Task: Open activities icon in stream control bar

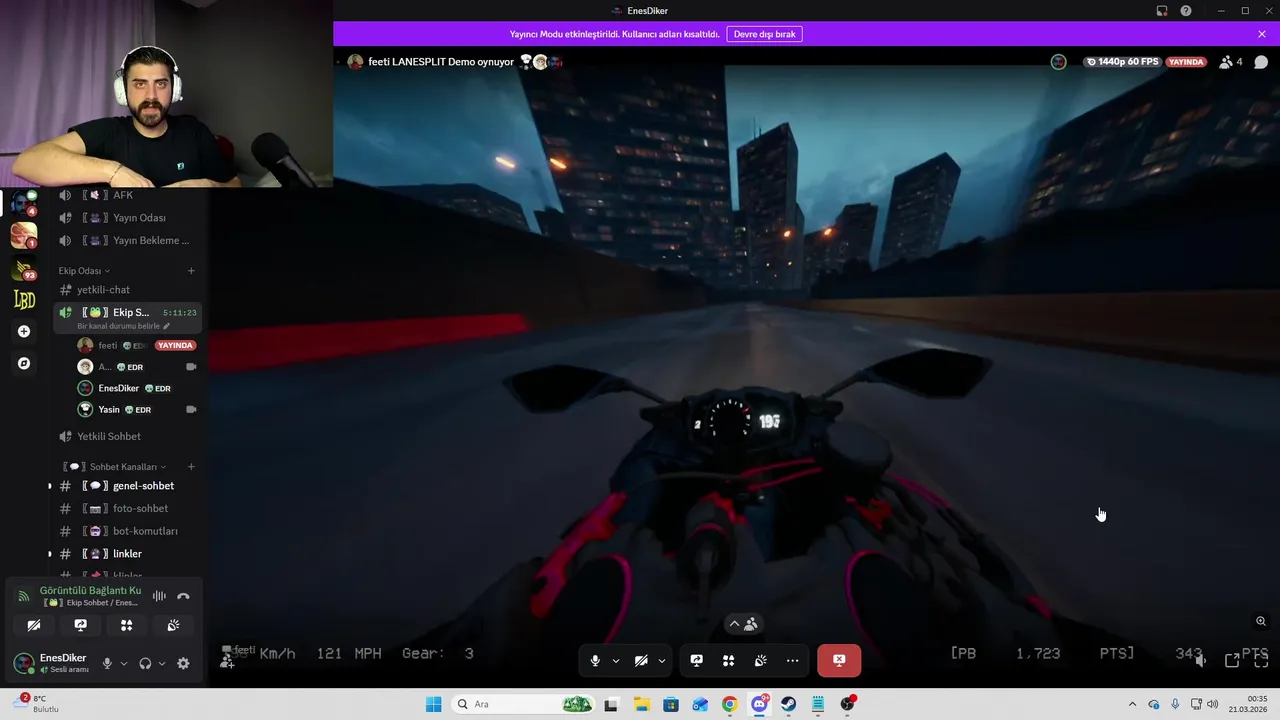Action: [x=728, y=660]
